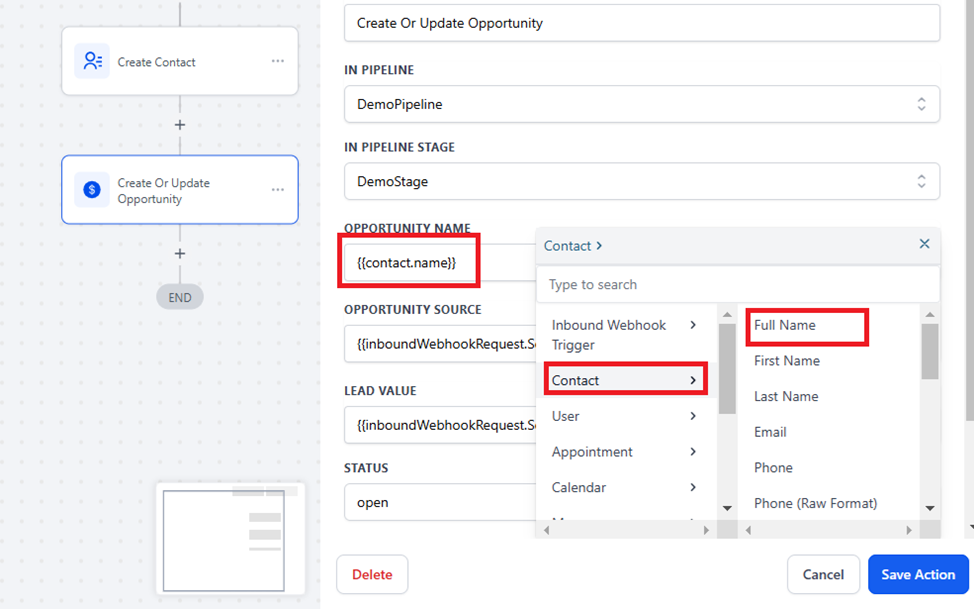Click the Contact breadcrumb in picker header
974x609 pixels.
click(568, 245)
